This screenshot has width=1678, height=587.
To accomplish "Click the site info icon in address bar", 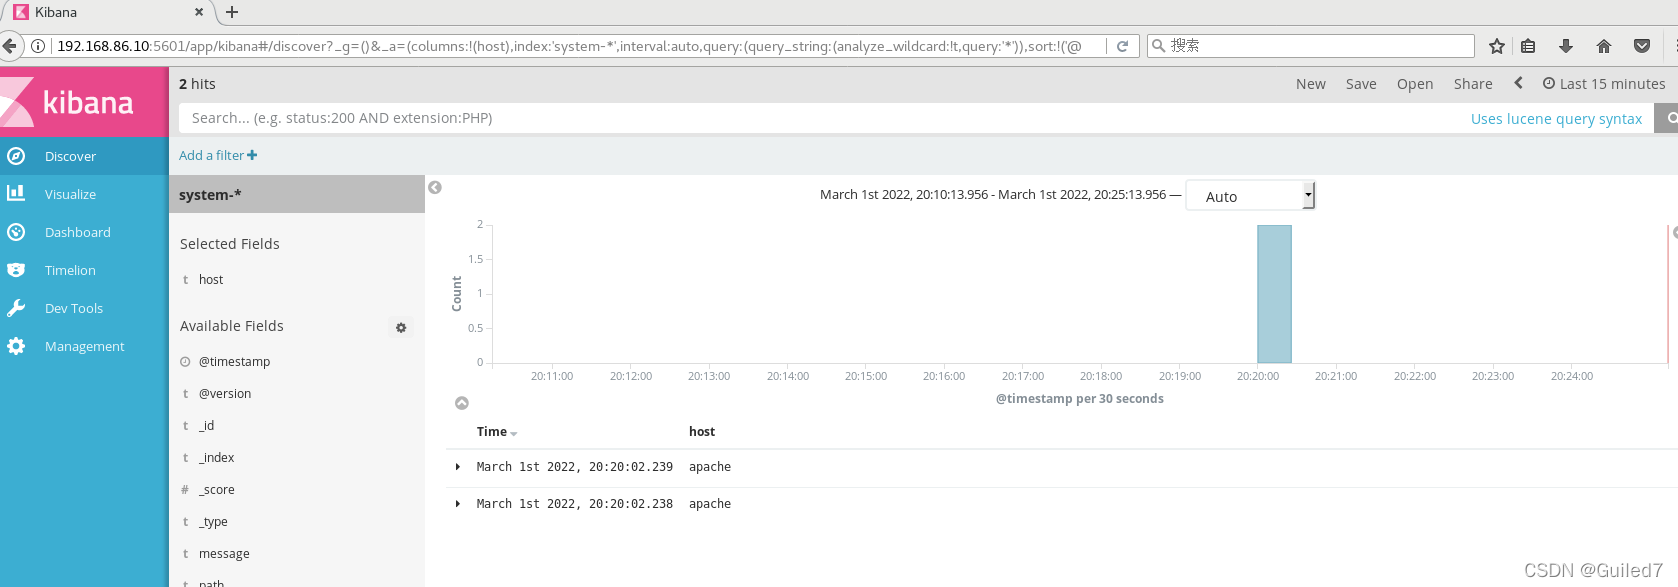I will 38,46.
